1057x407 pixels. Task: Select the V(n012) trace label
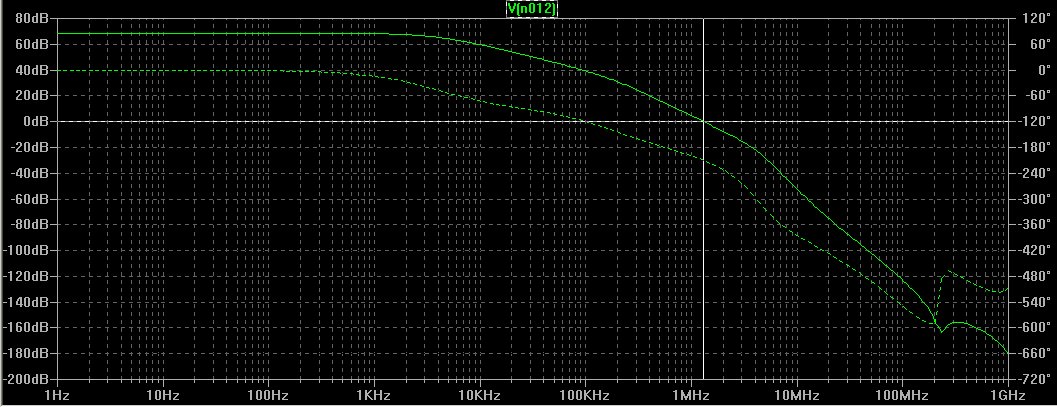(x=531, y=8)
